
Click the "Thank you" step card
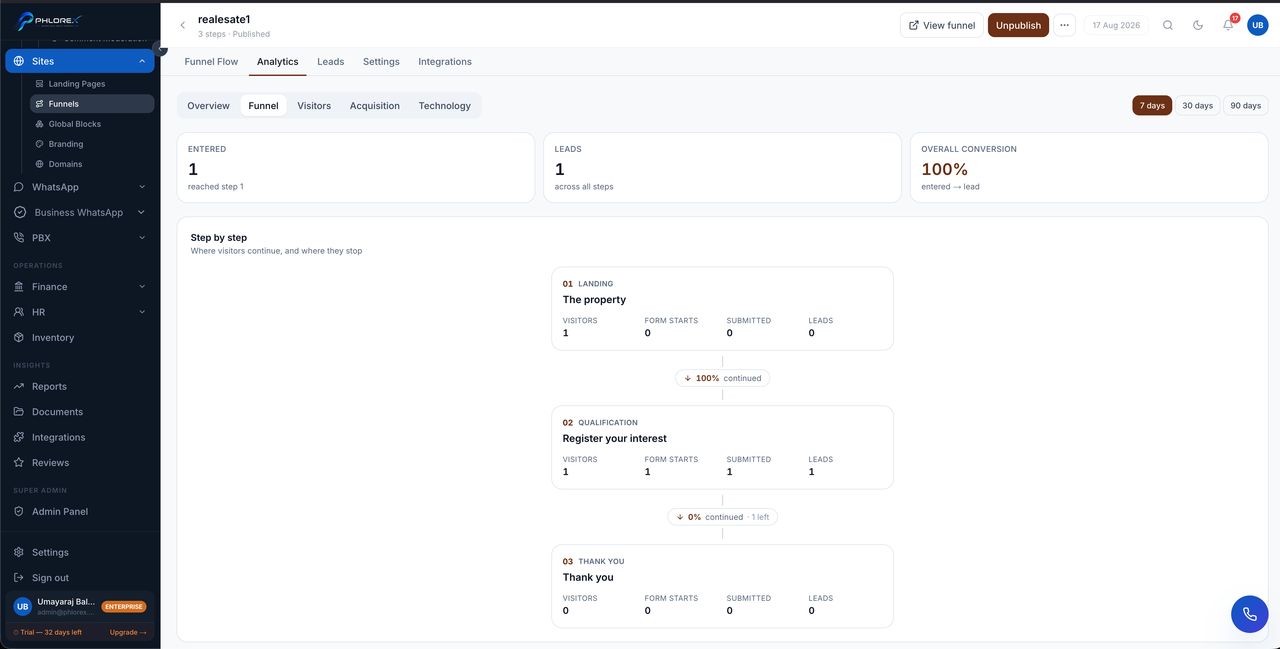[722, 586]
